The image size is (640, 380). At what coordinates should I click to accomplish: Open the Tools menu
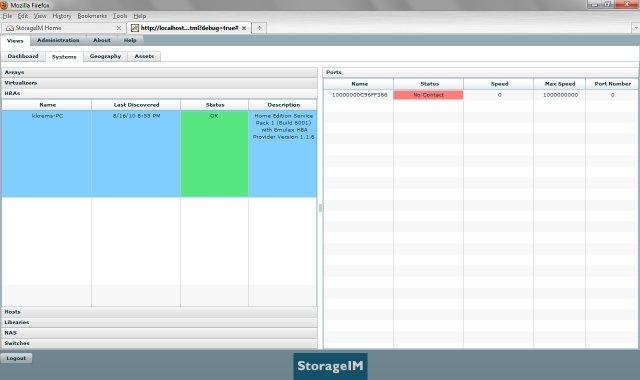click(x=120, y=16)
